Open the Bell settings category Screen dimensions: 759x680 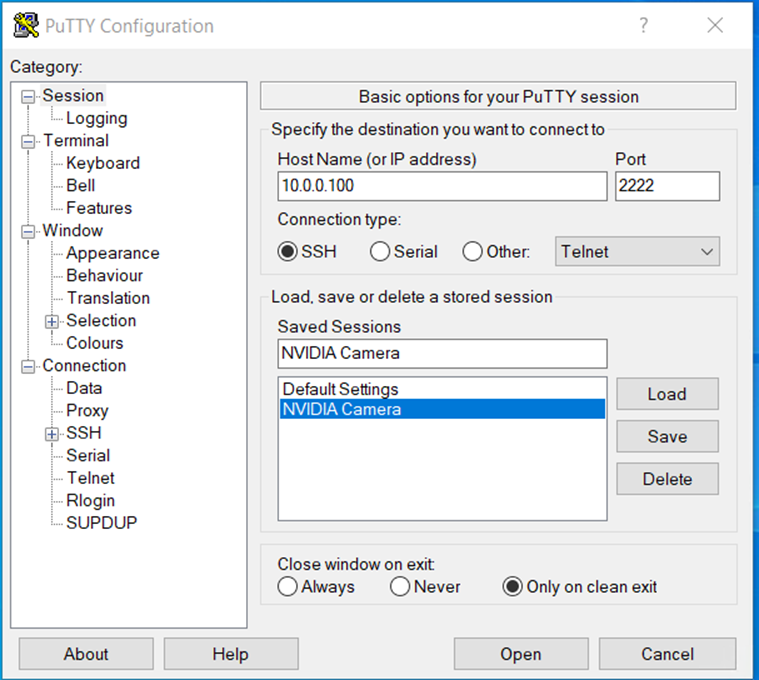pos(81,185)
